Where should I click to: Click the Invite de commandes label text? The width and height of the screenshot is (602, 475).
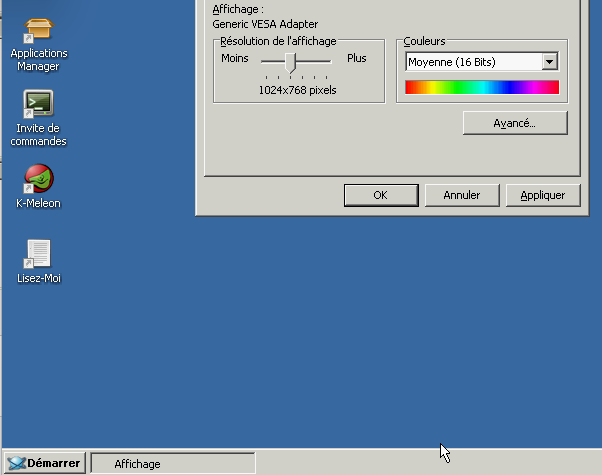click(38, 135)
